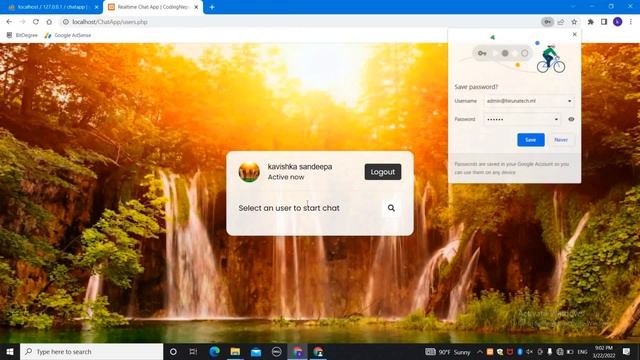640x360 pixels.
Task: View site information icon next to URL
Action: click(65, 22)
